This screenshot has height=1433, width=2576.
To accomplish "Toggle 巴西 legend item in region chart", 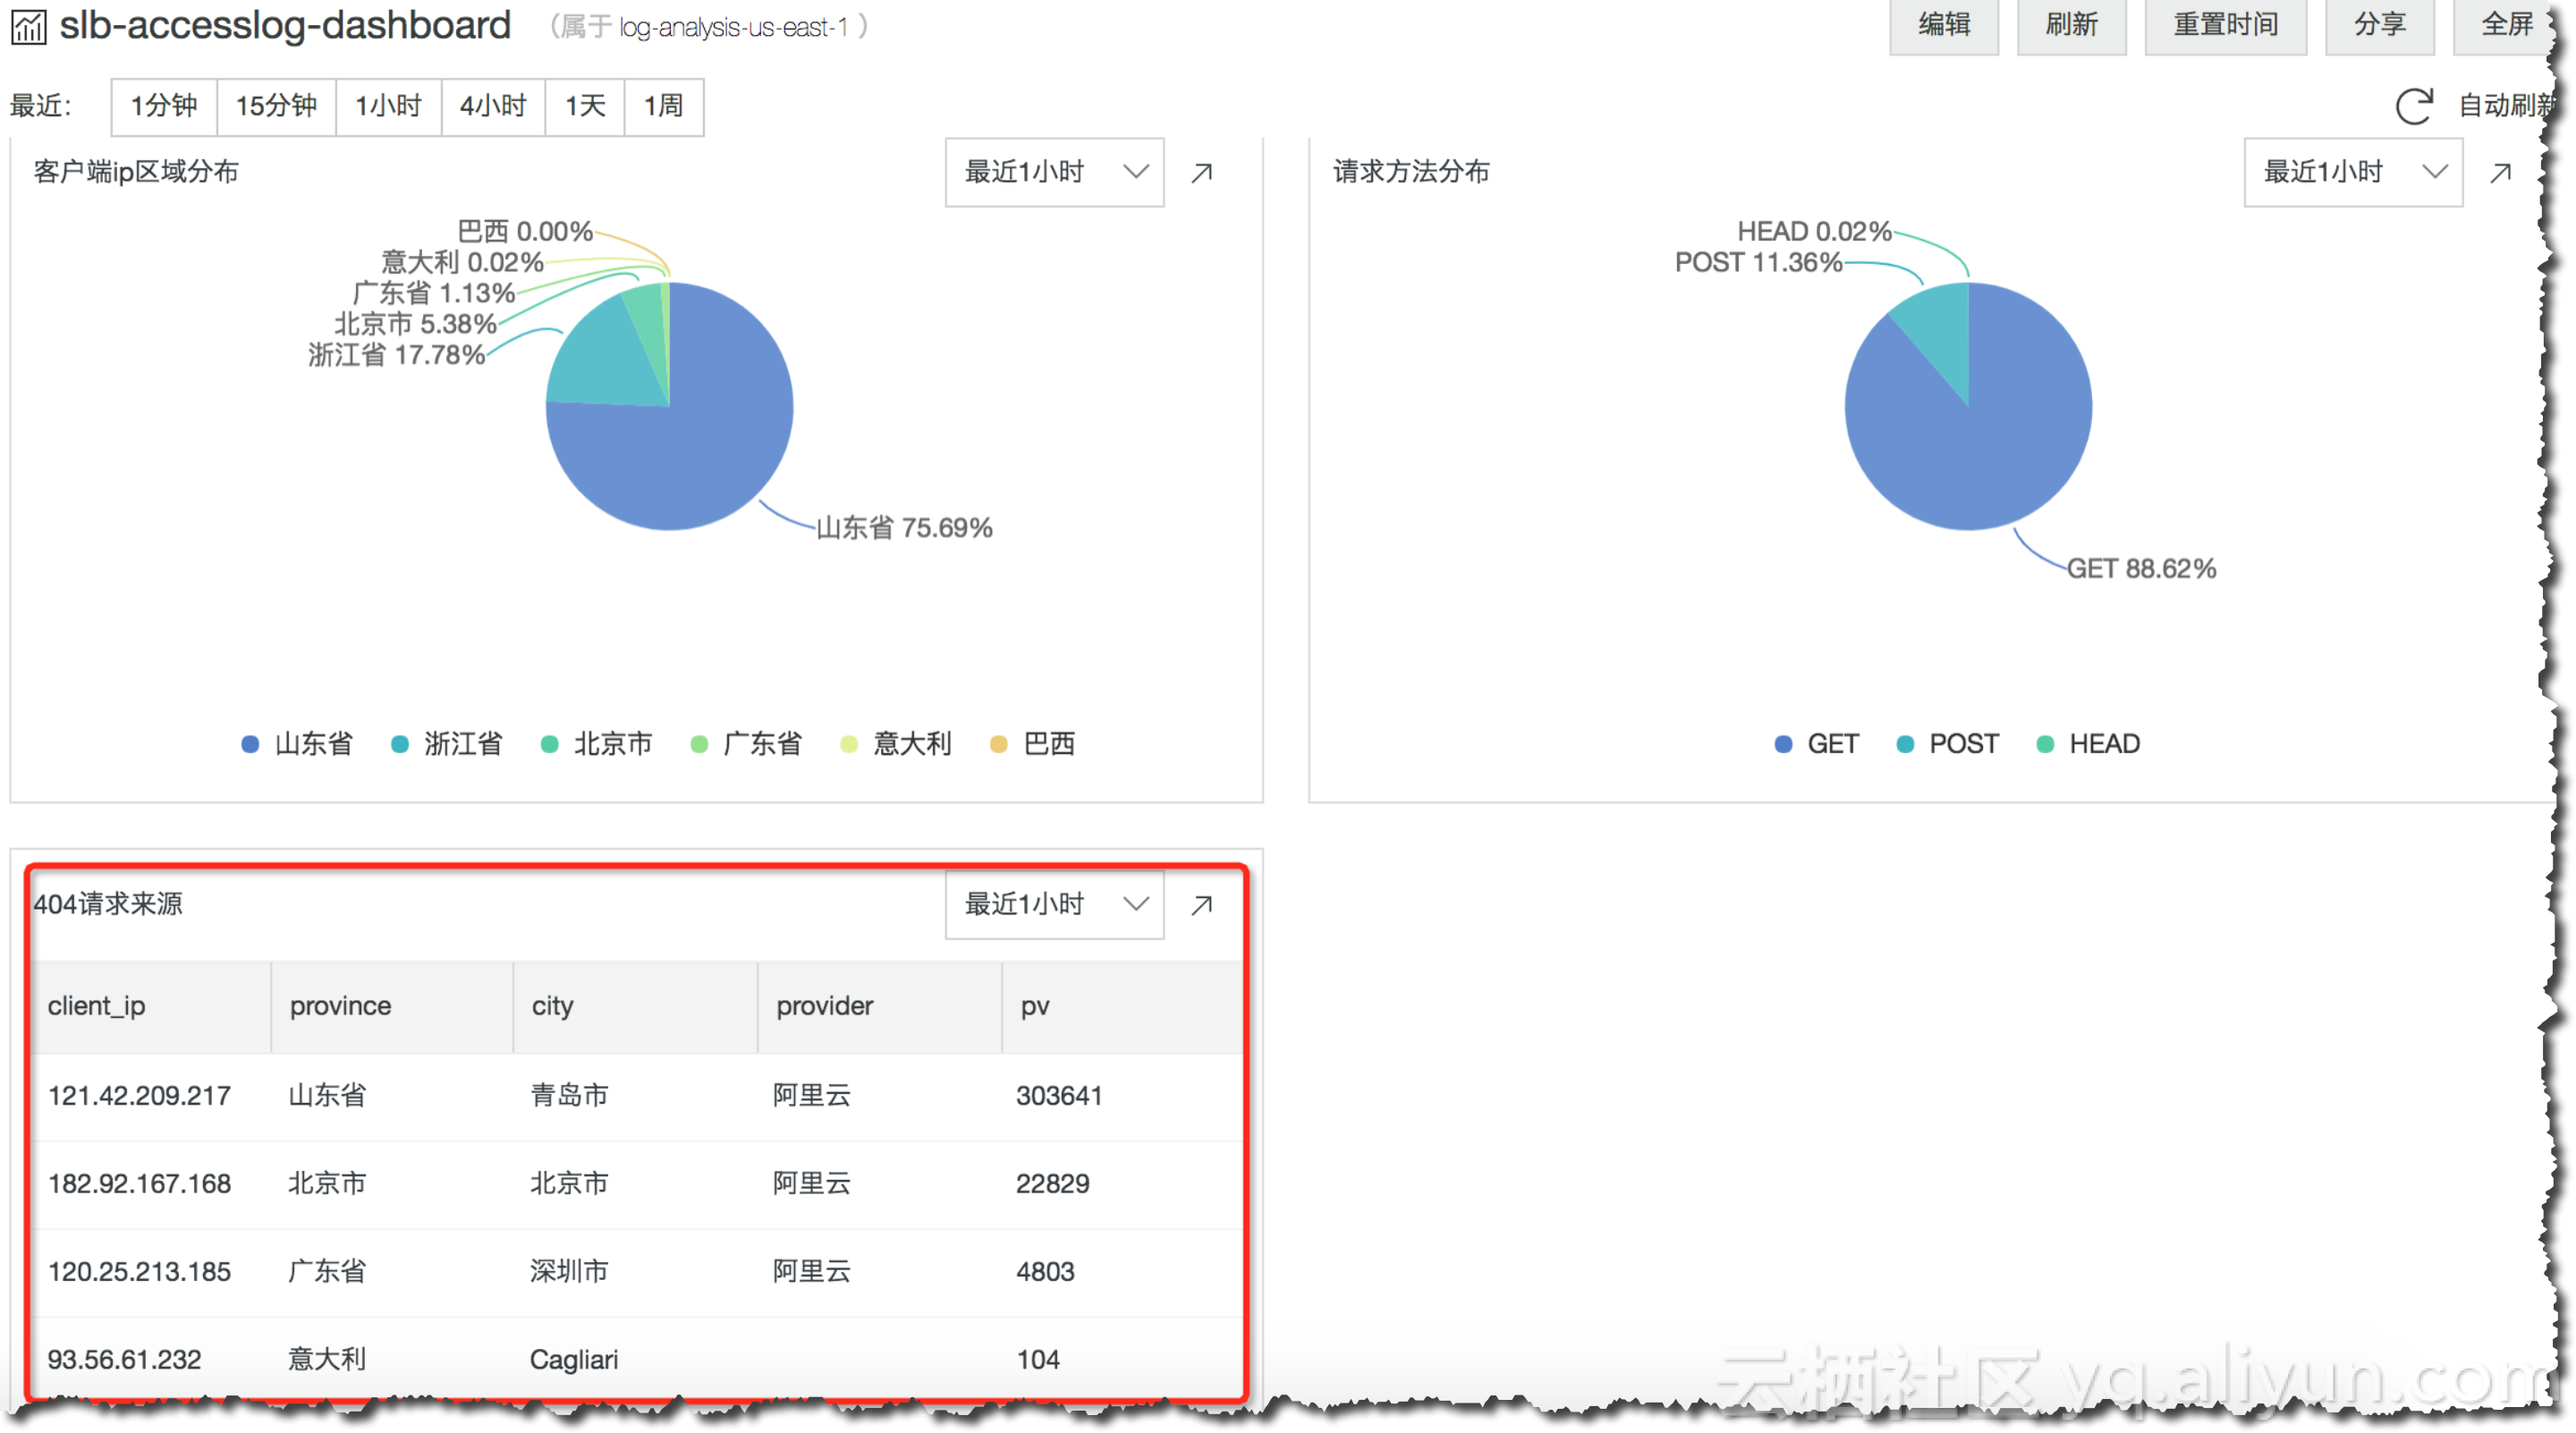I will pyautogui.click(x=1032, y=744).
